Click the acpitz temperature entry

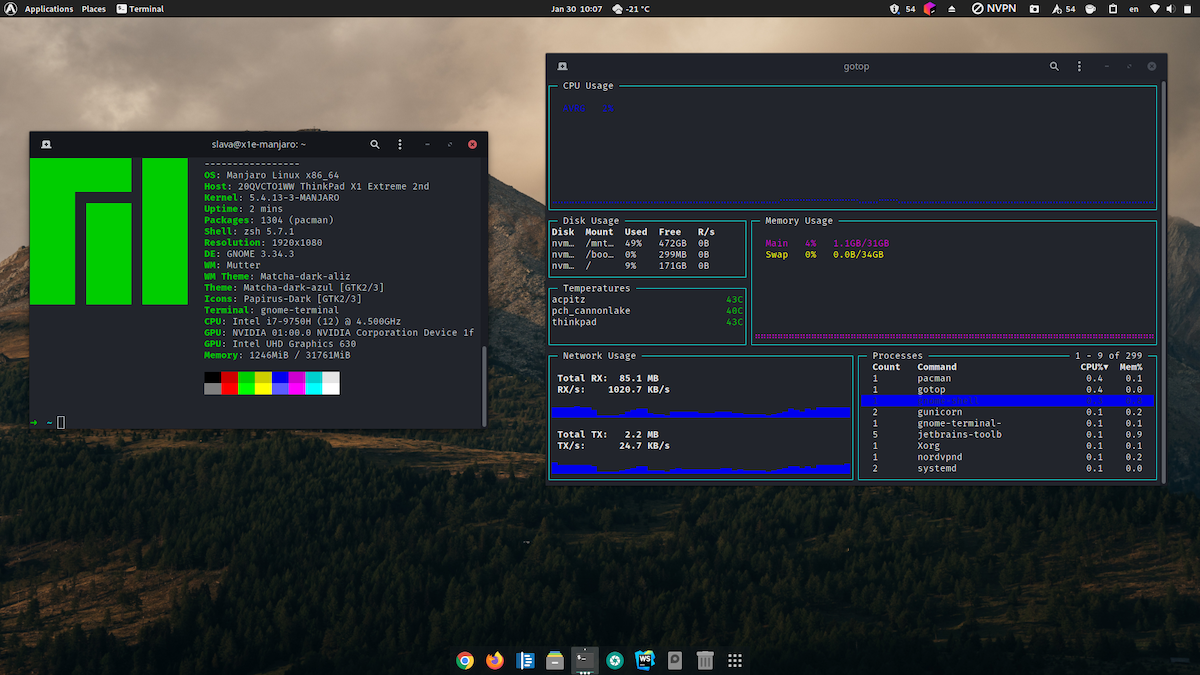[x=648, y=299]
